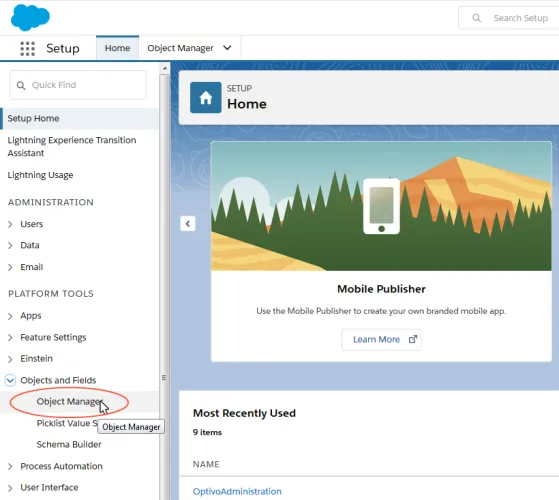Collapse the Objects and Fields section

click(10, 380)
